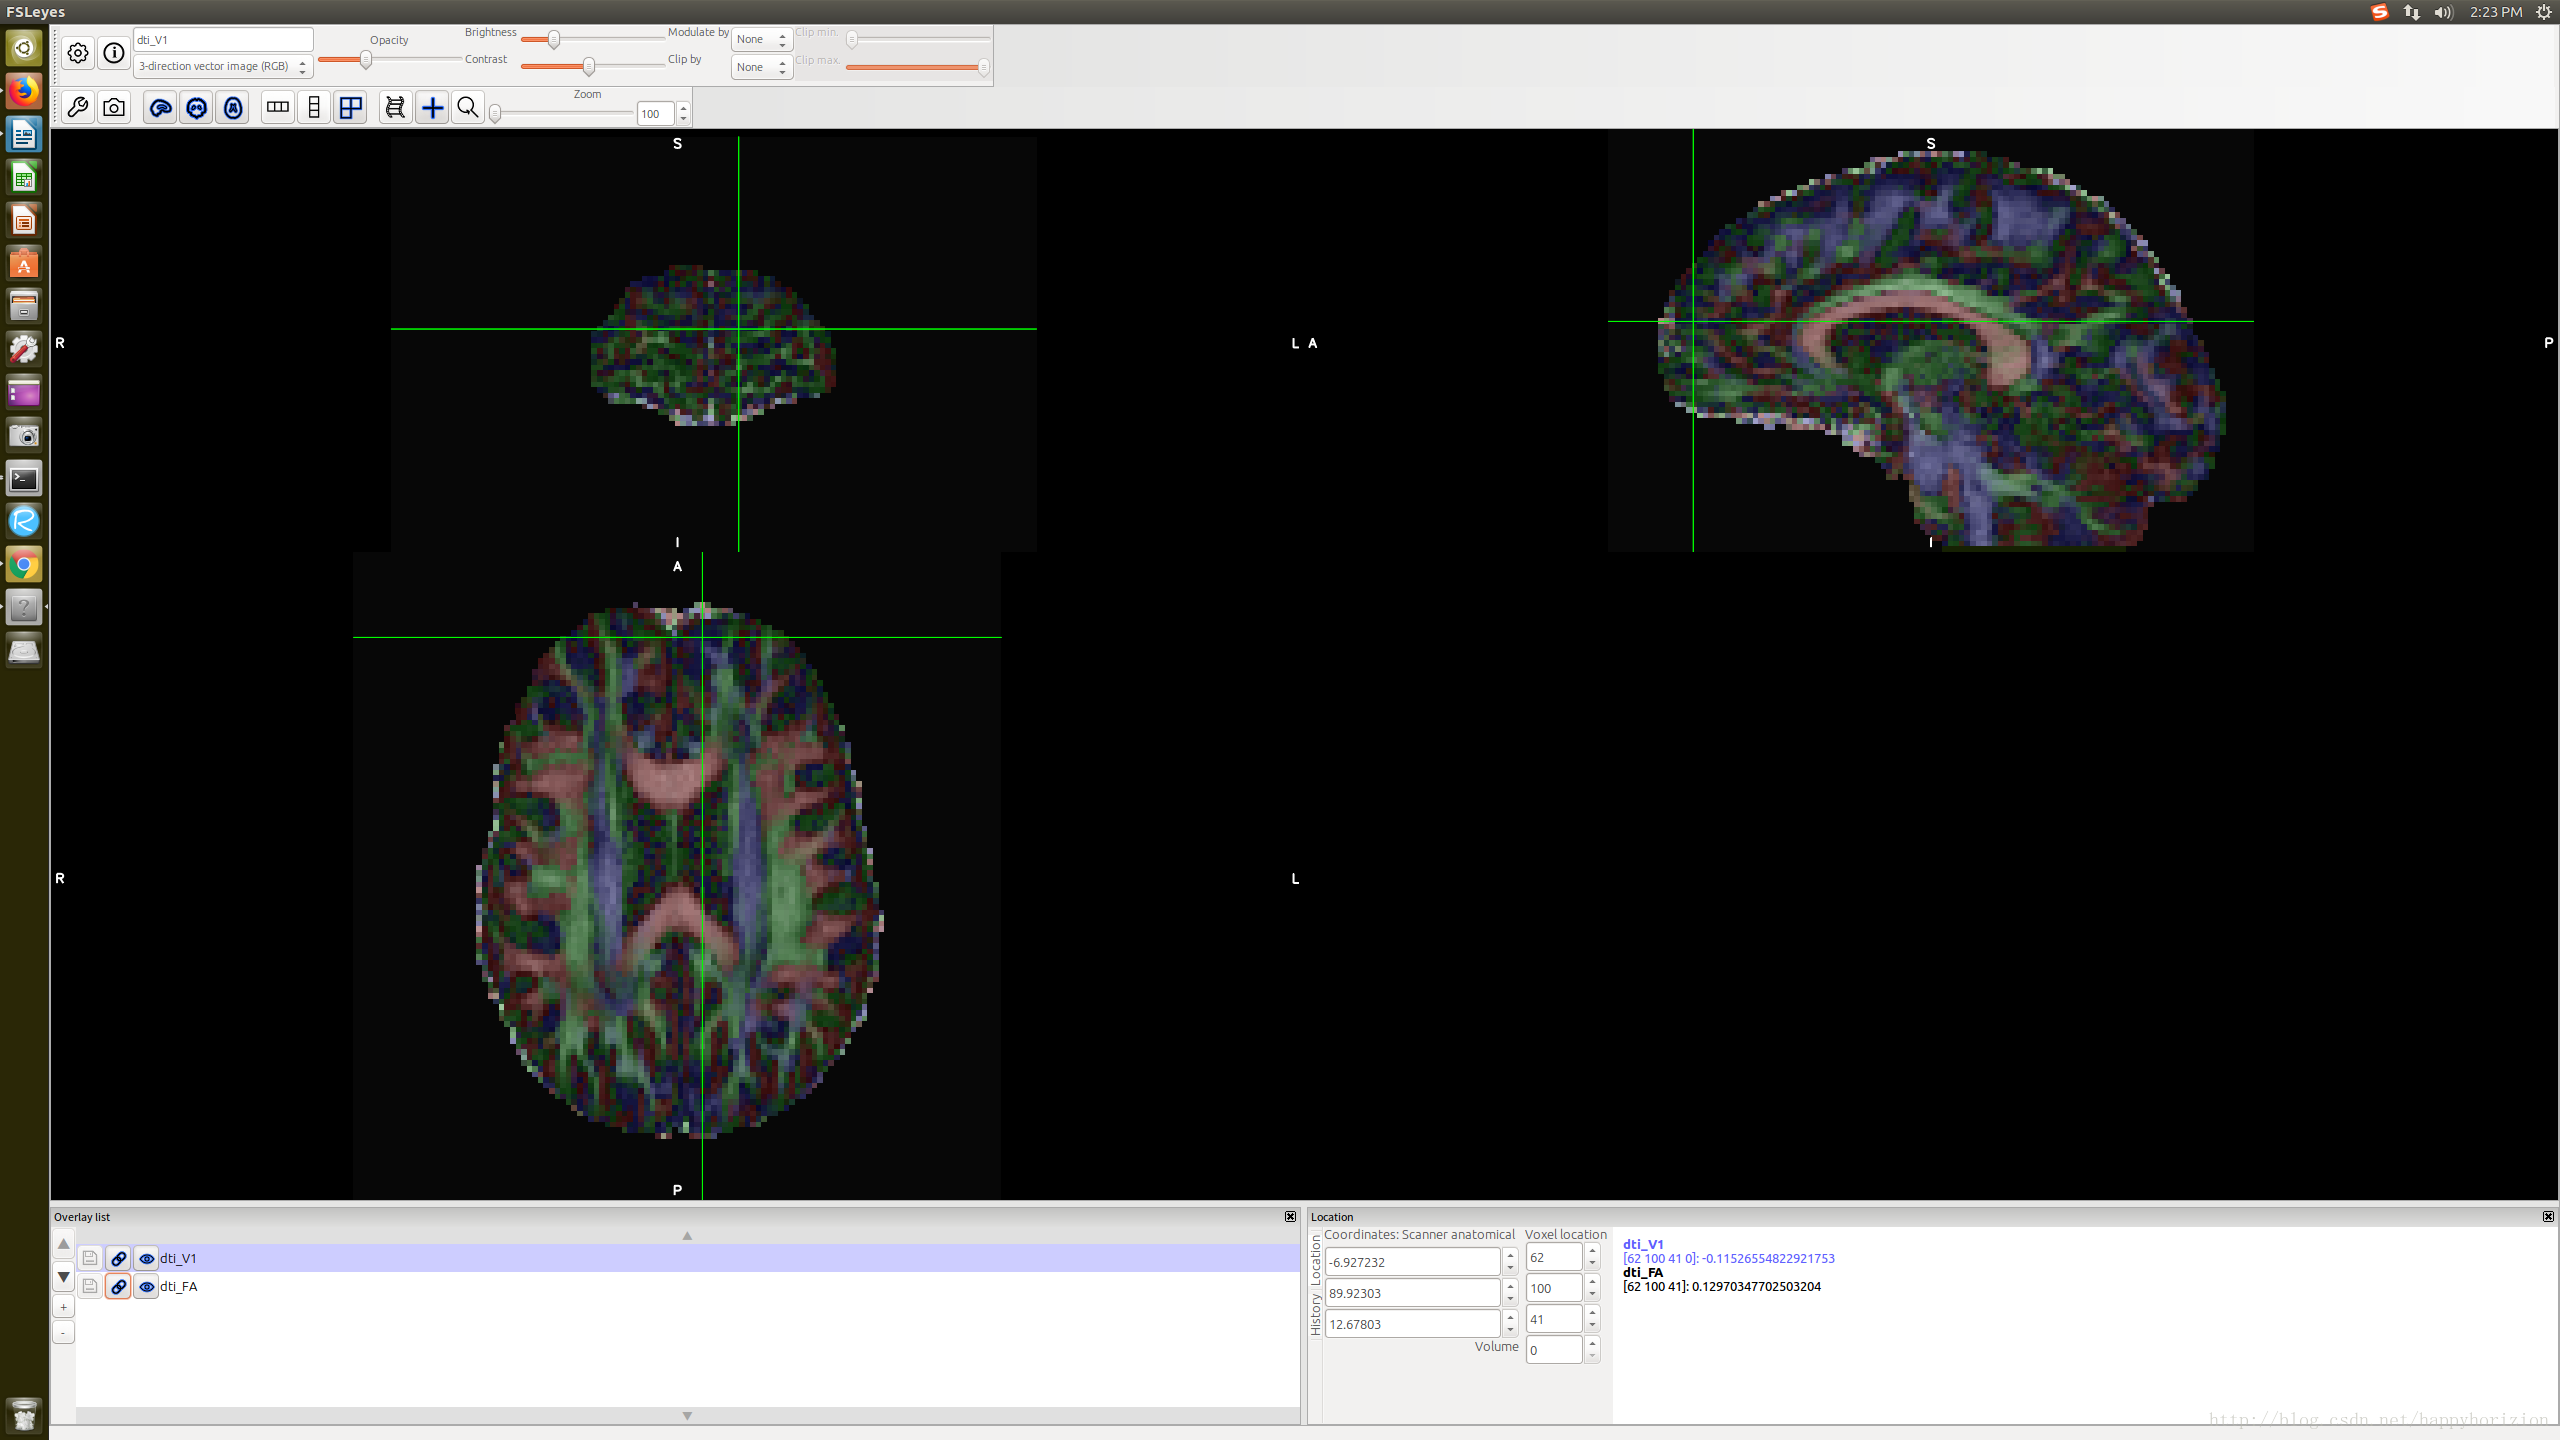
Task: Open Terminal from the dock
Action: click(x=24, y=478)
